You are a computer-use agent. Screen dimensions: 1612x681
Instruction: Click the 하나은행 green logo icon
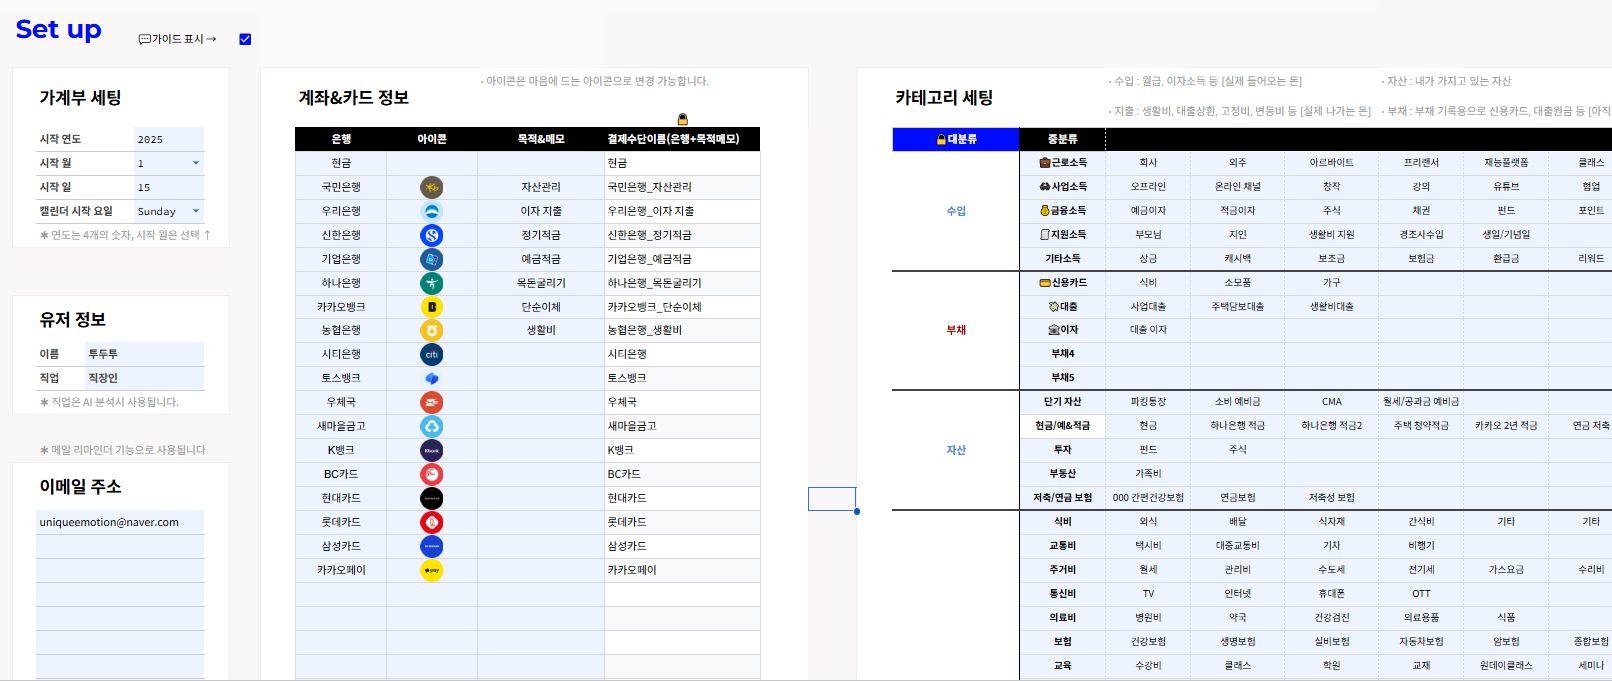click(432, 283)
